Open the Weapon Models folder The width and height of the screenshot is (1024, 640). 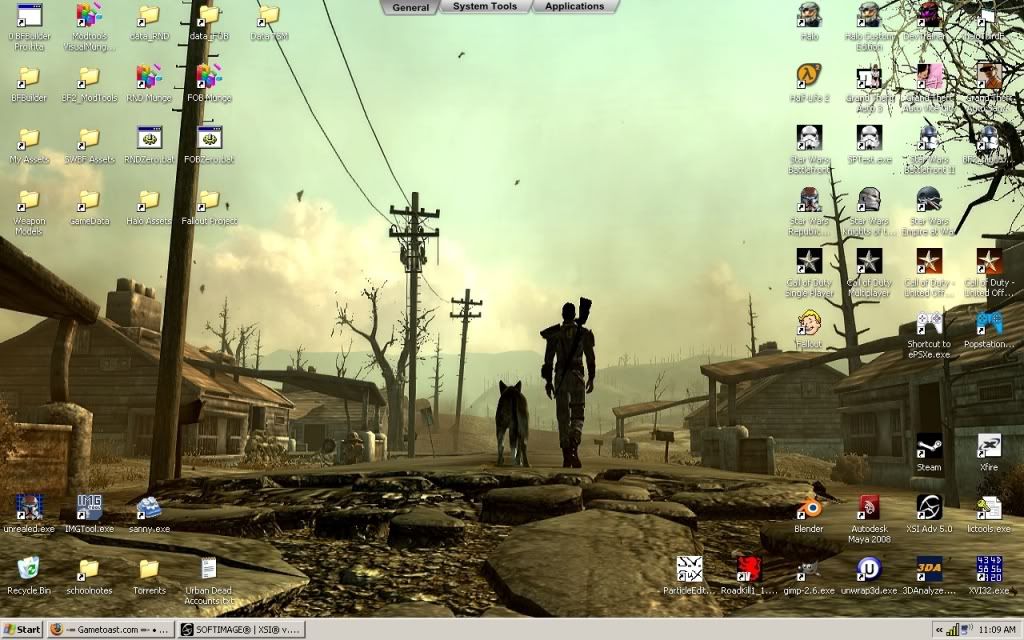tap(28, 211)
